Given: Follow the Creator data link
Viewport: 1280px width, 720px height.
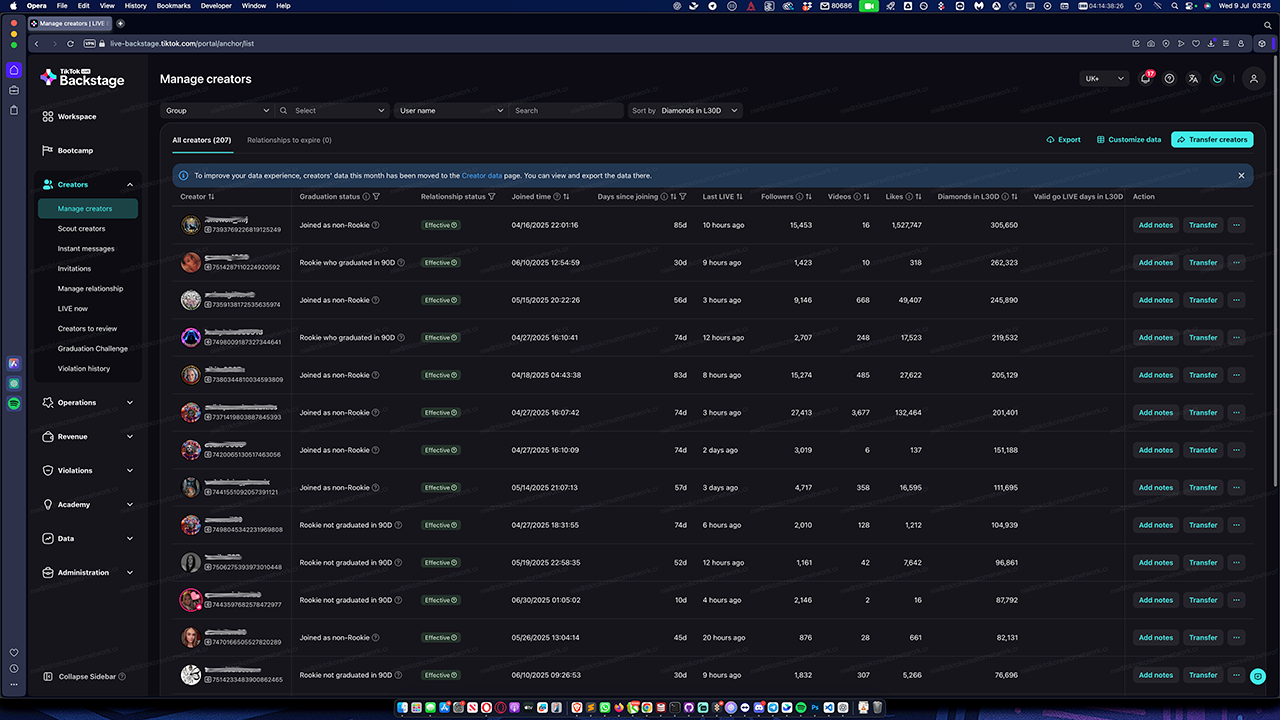Looking at the screenshot, I should click(481, 175).
